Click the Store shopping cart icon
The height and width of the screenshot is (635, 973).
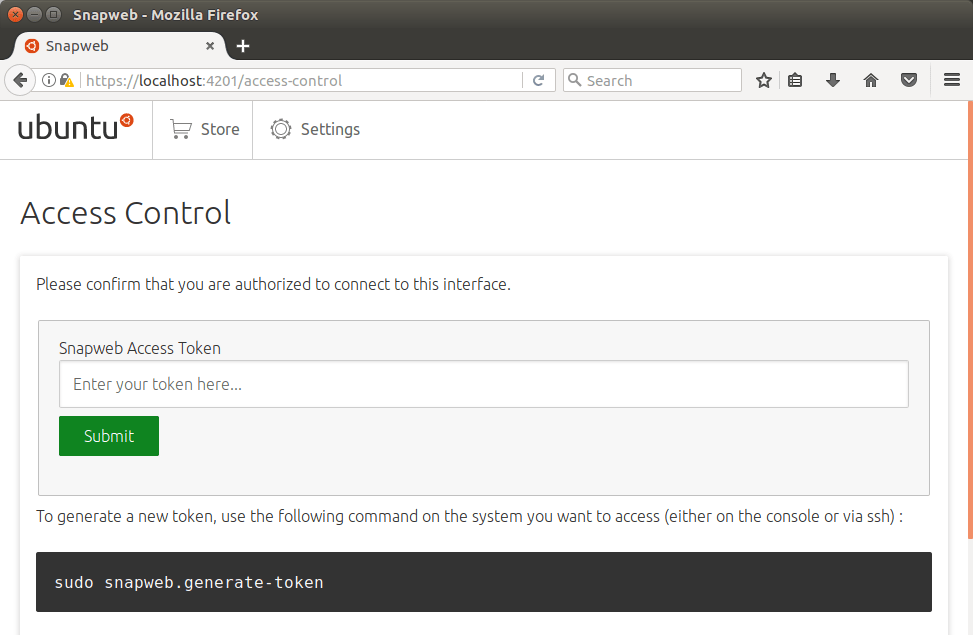pos(181,129)
